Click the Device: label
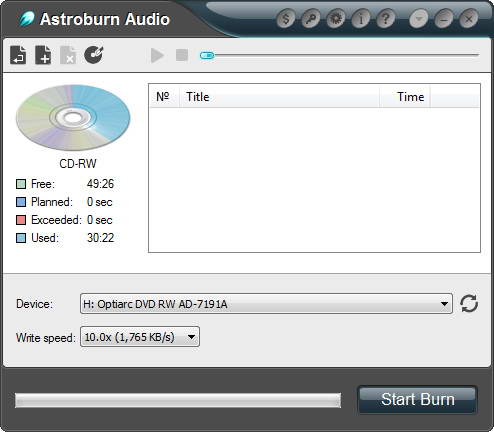The width and height of the screenshot is (494, 432). point(34,304)
